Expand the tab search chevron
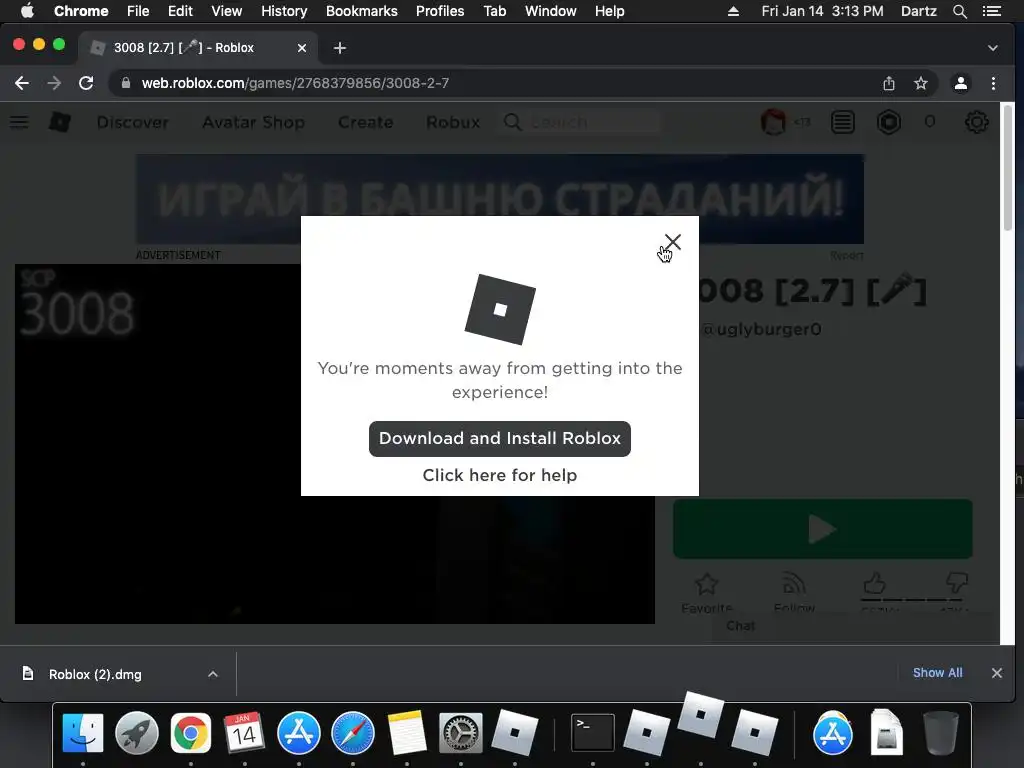 pyautogui.click(x=993, y=48)
